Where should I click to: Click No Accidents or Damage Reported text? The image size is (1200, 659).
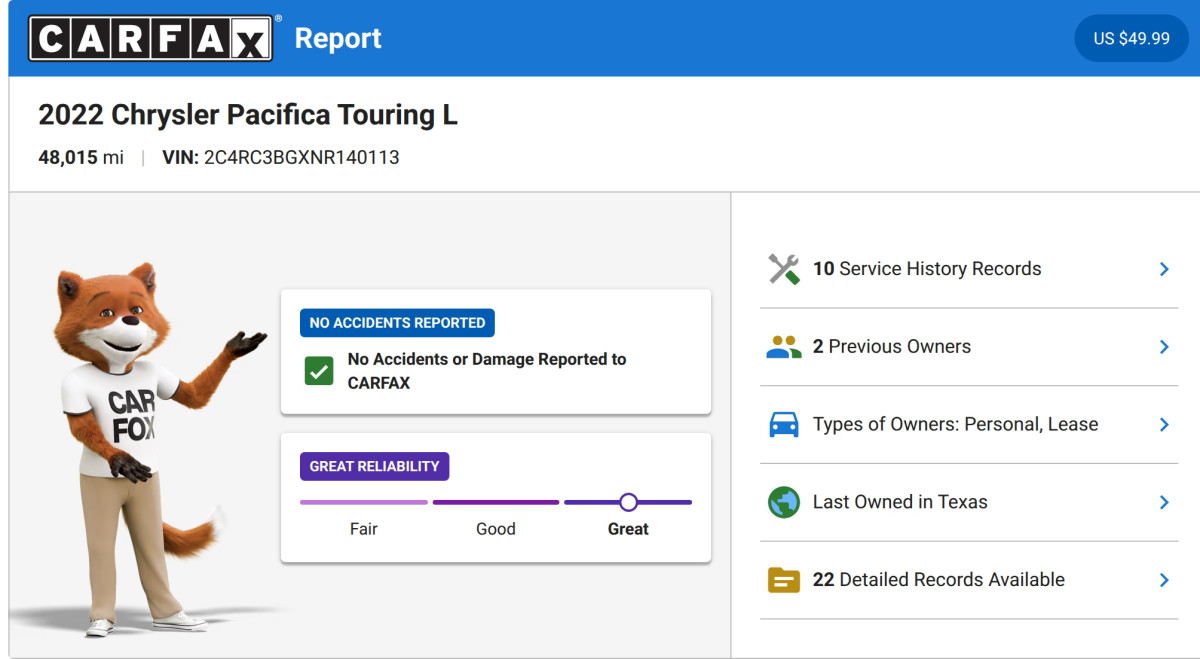click(x=487, y=371)
